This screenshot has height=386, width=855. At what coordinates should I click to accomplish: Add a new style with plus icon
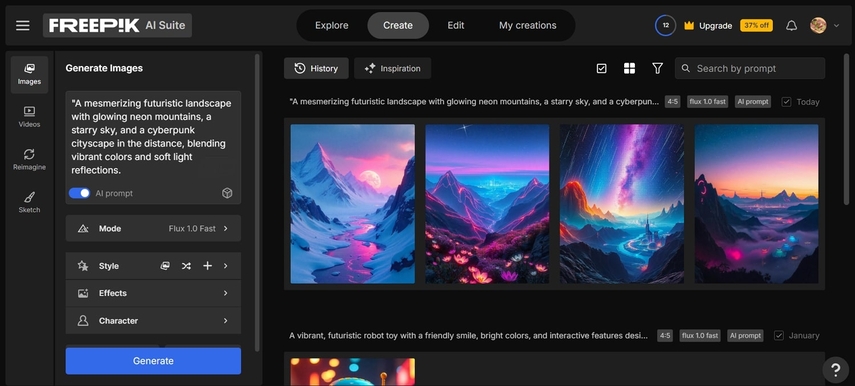click(x=208, y=266)
